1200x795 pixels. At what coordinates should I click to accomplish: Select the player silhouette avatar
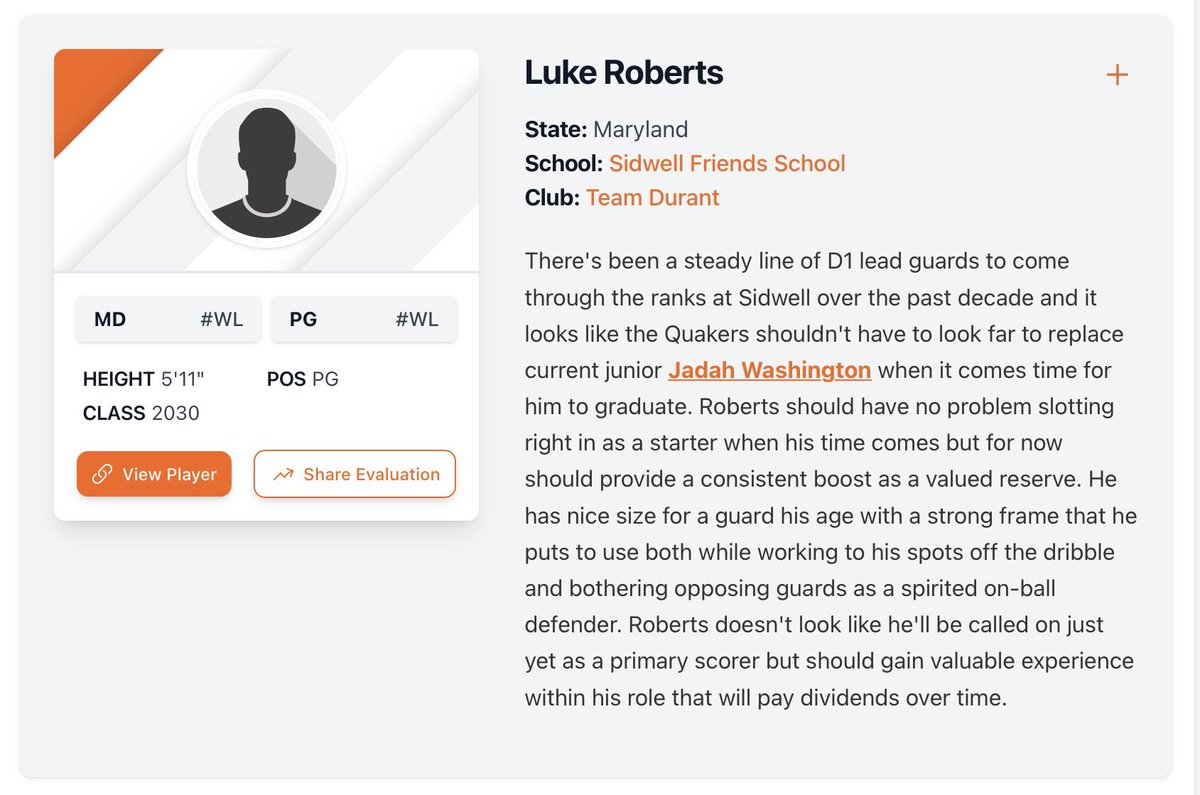click(x=266, y=167)
